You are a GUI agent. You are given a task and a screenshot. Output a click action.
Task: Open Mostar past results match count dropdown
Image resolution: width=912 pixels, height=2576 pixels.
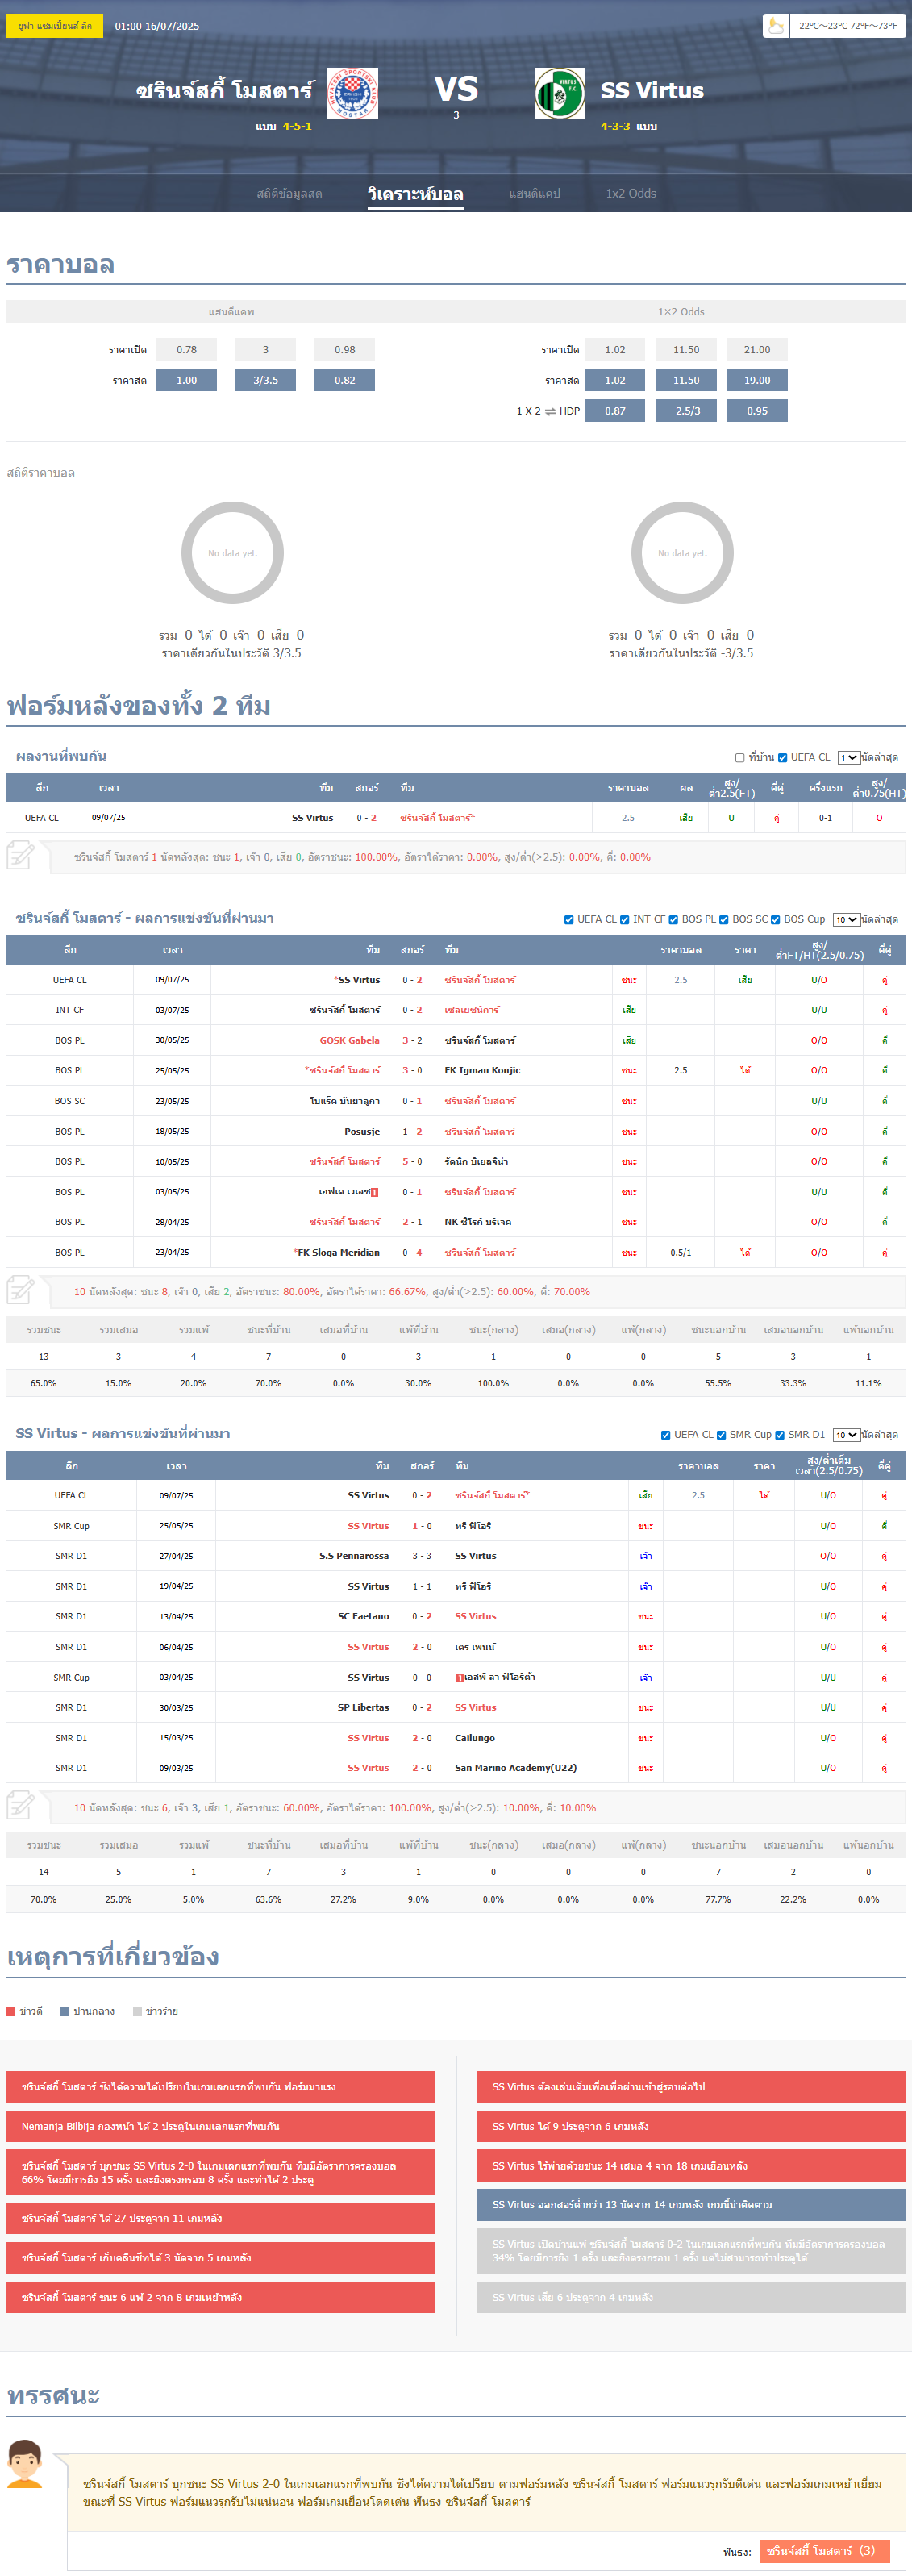(x=846, y=920)
